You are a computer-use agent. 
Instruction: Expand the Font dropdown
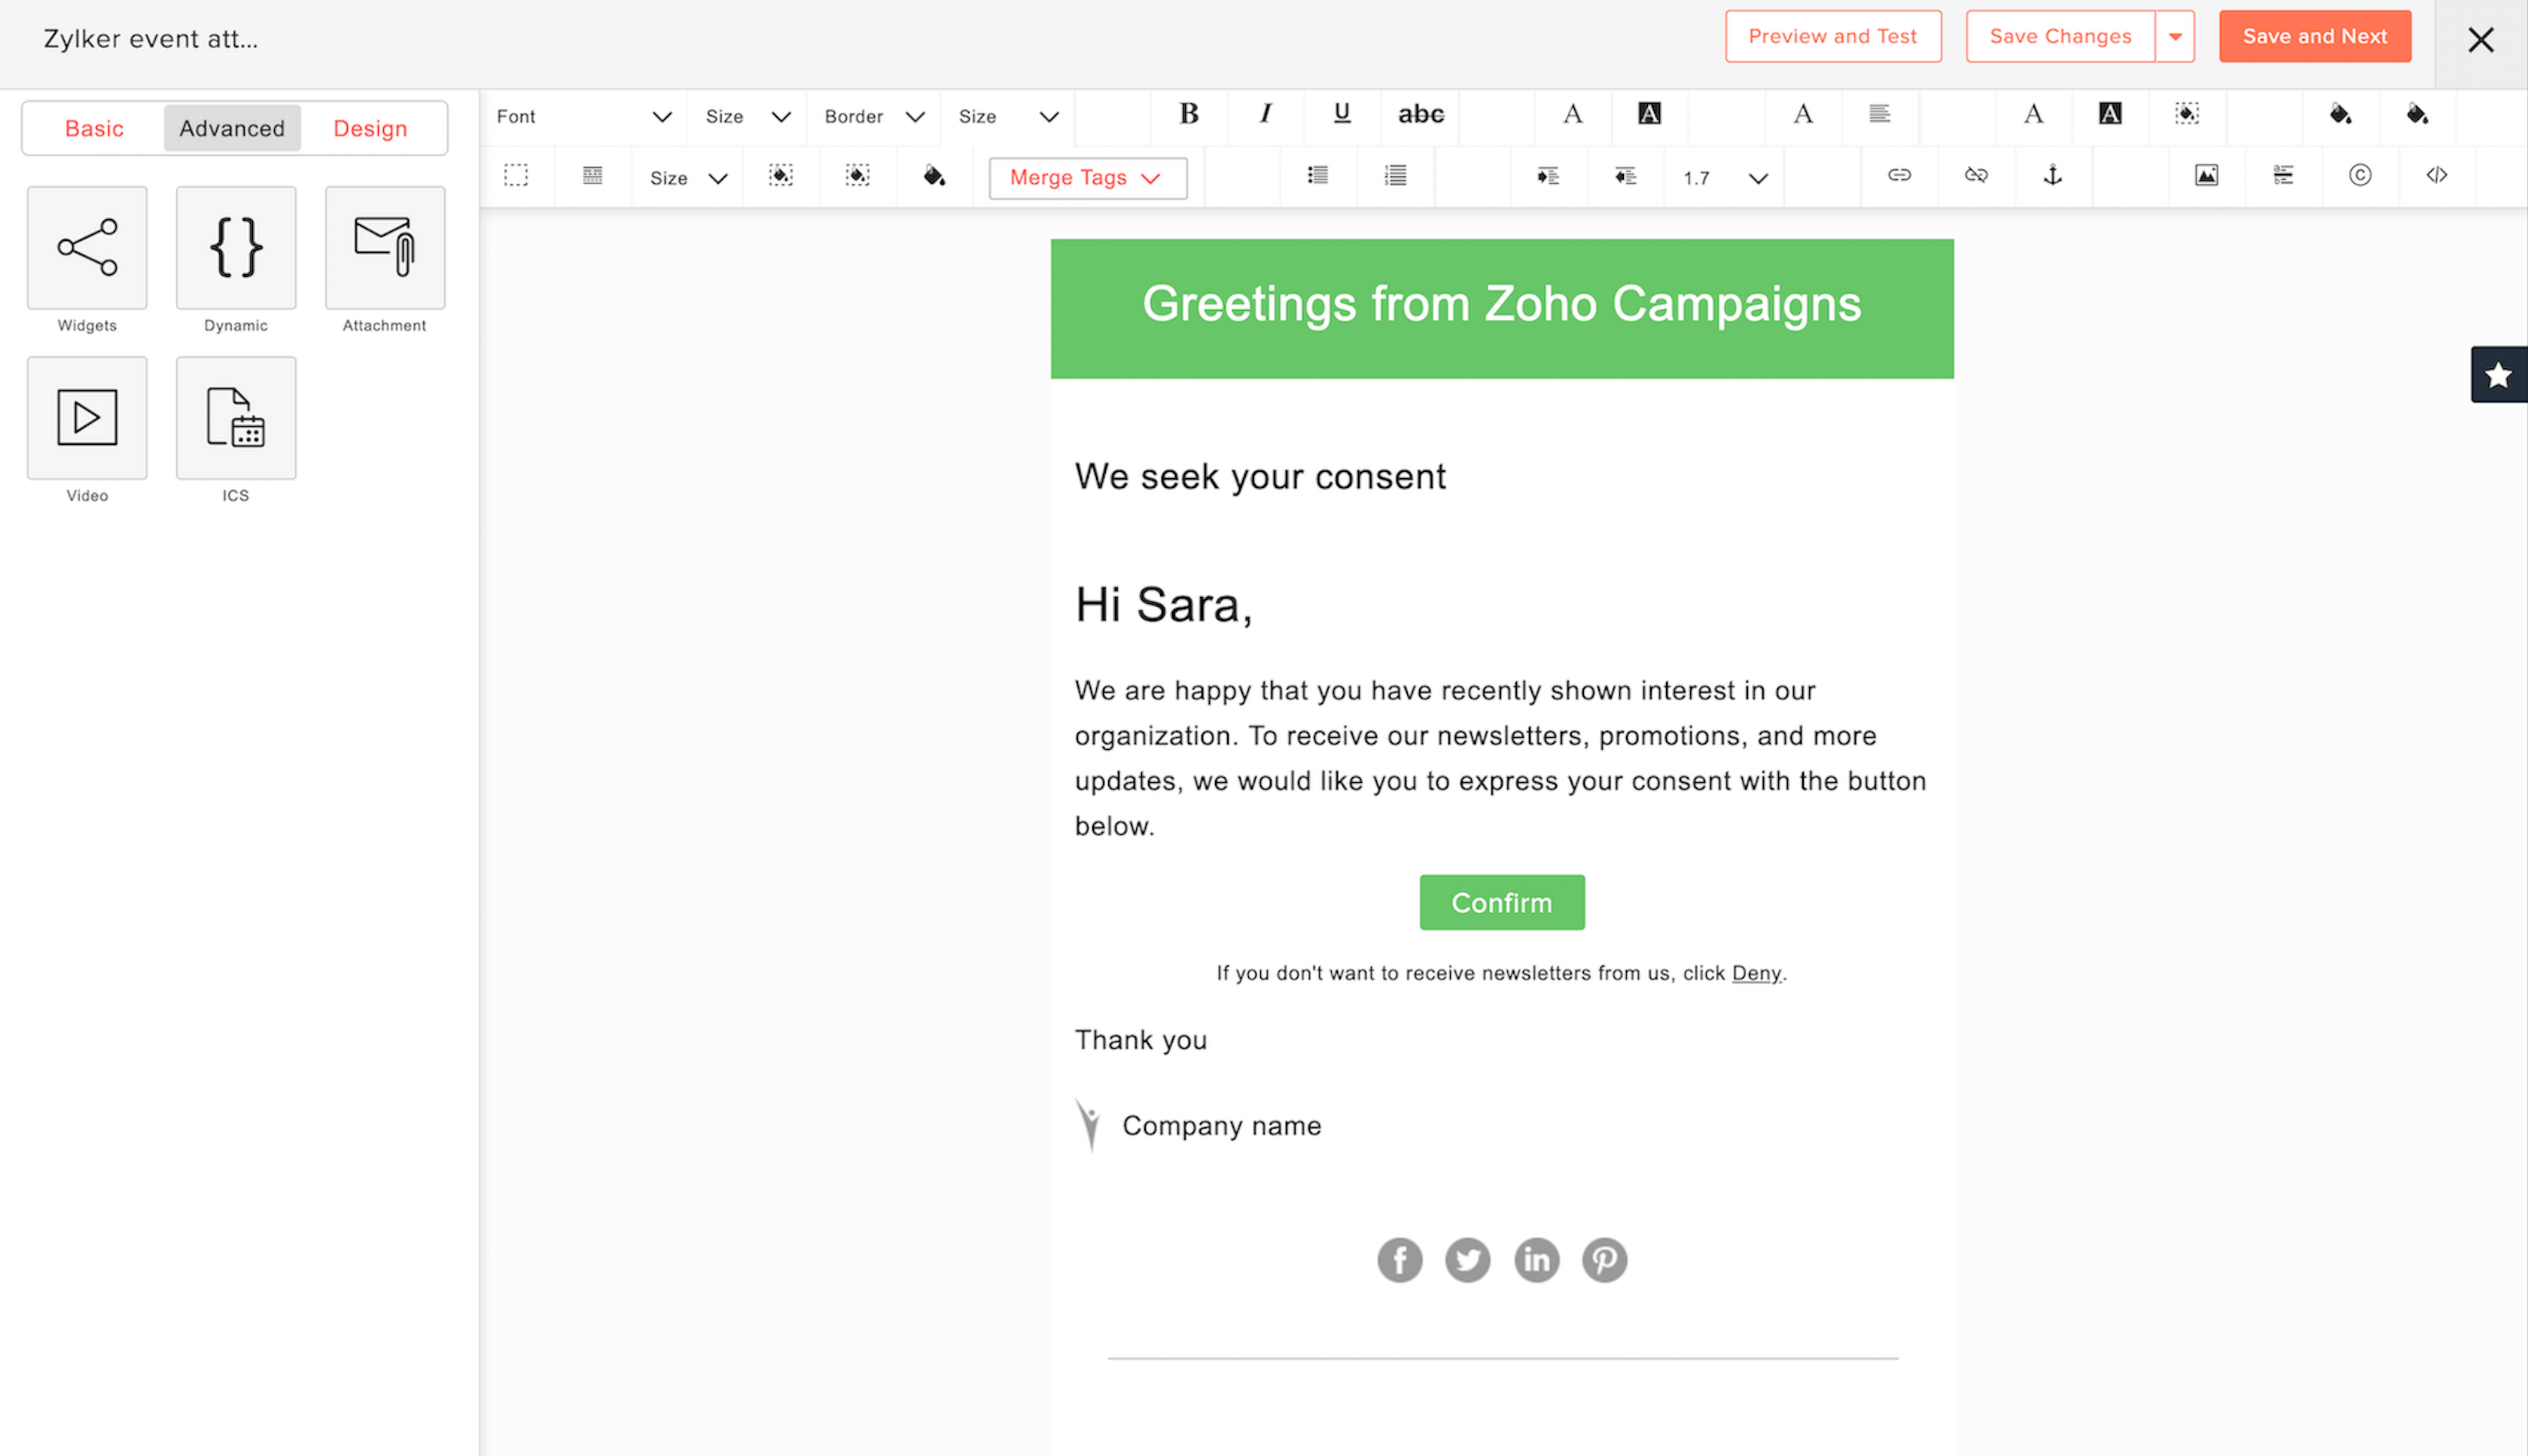point(583,117)
